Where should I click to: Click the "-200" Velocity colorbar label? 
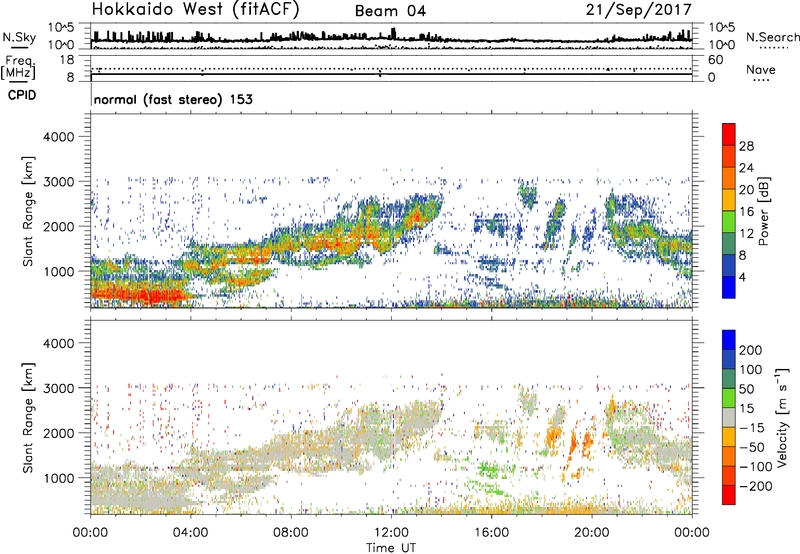pyautogui.click(x=756, y=486)
